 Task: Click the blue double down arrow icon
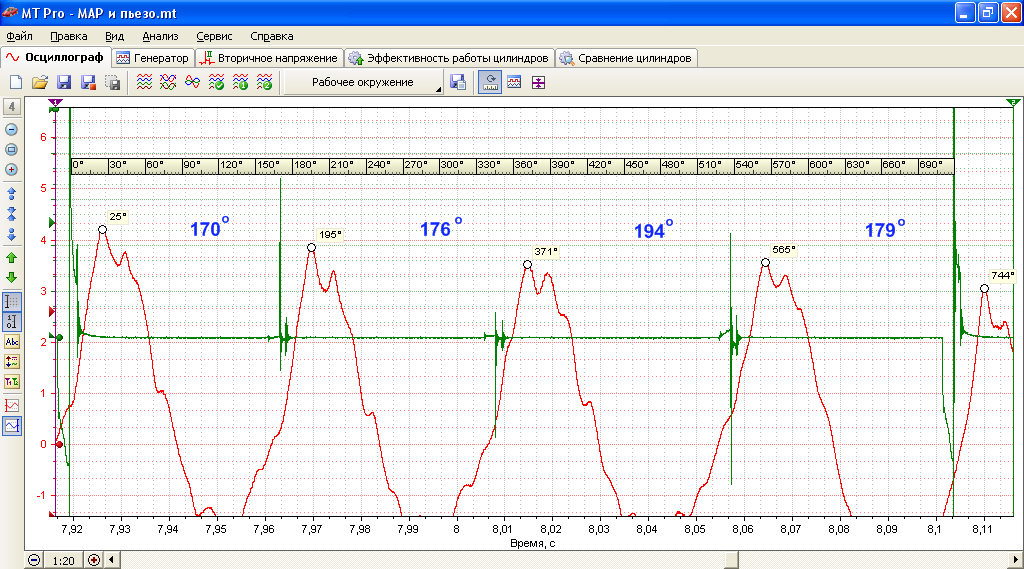[11, 235]
